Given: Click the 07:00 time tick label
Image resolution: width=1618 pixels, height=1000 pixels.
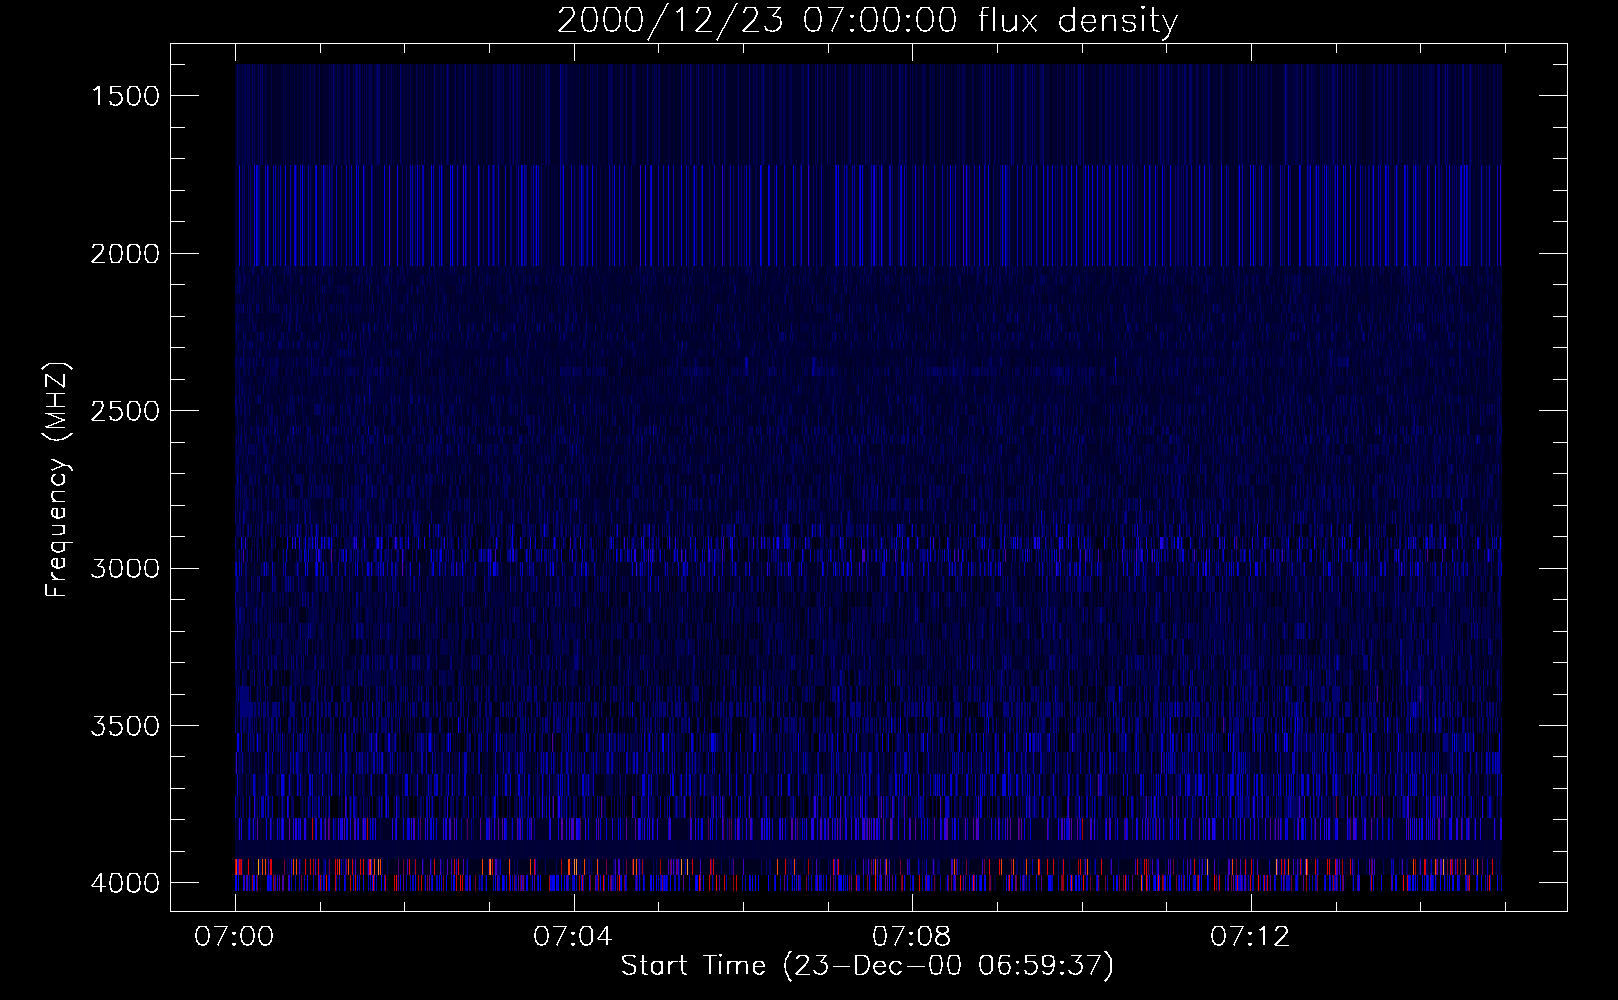Looking at the screenshot, I should pyautogui.click(x=234, y=937).
